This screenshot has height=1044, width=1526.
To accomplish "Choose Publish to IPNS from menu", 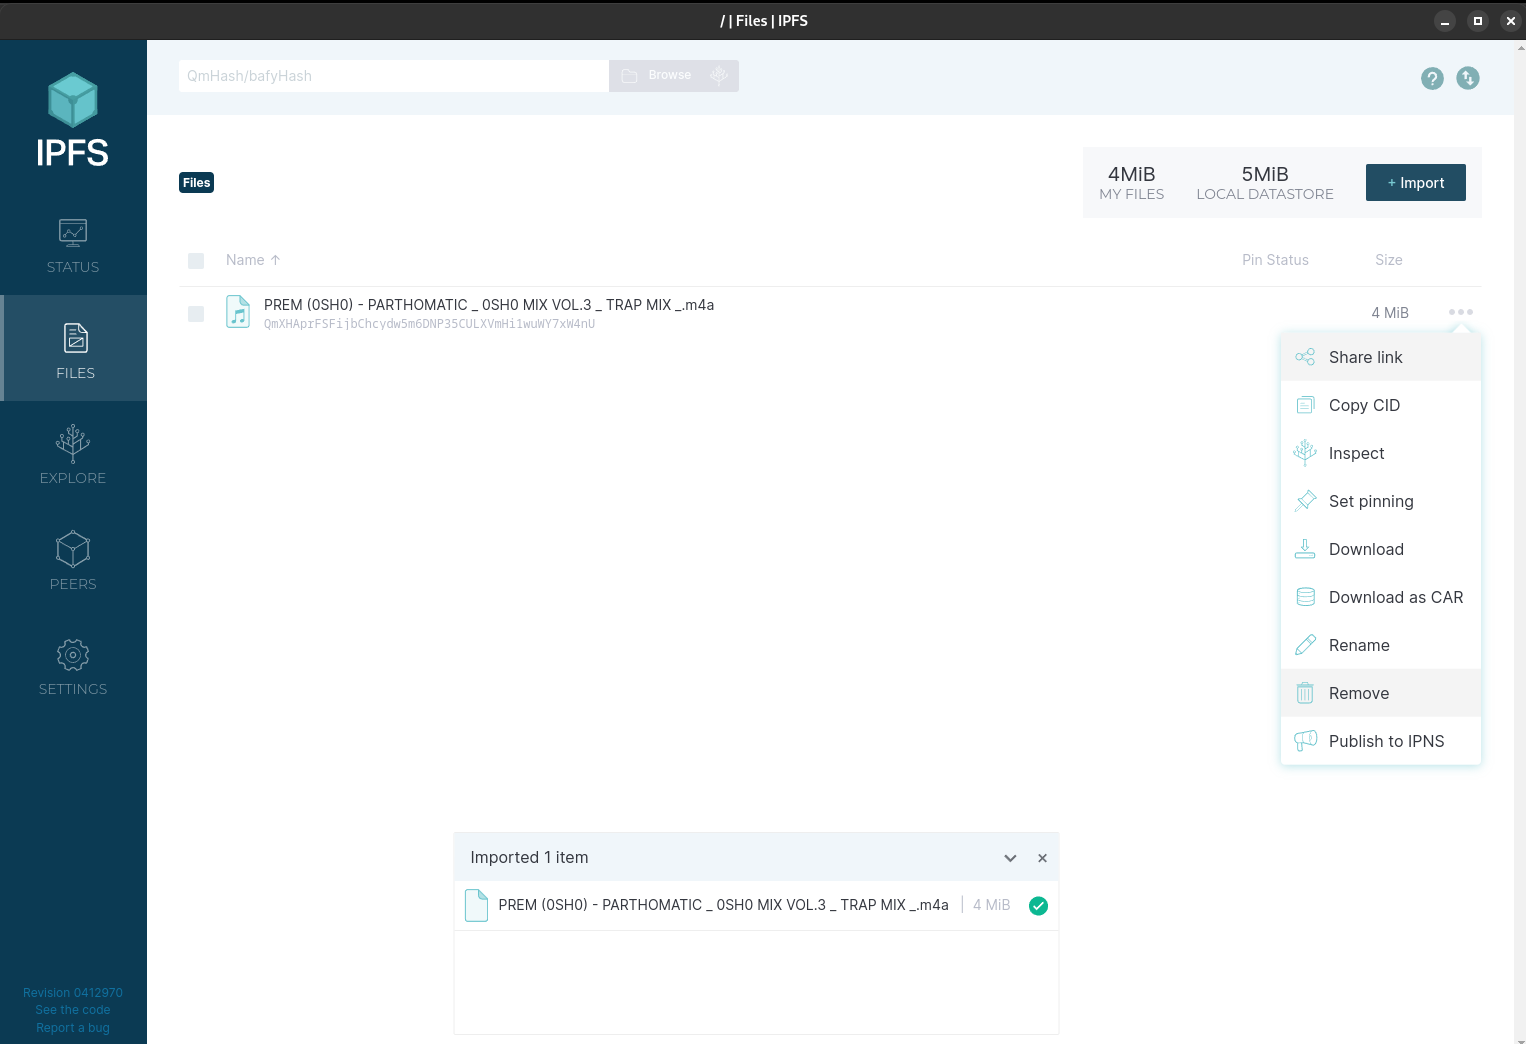I will (x=1380, y=741).
